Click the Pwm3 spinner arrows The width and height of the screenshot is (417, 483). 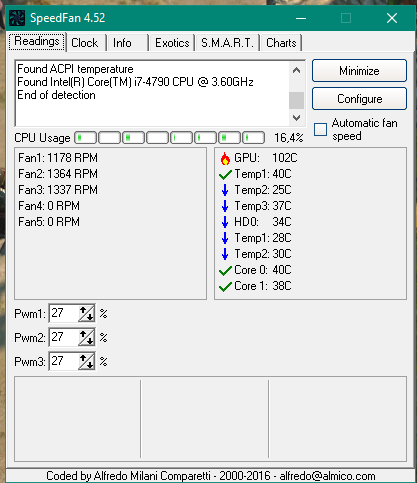pyautogui.click(x=86, y=361)
